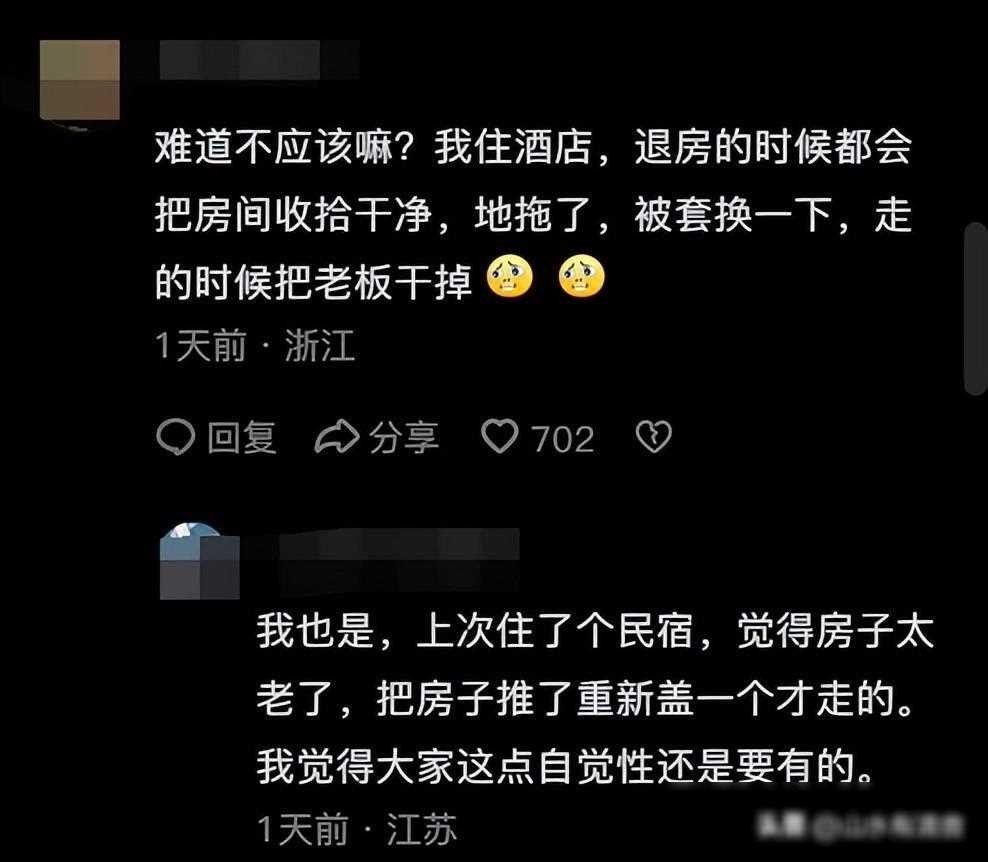Like the comment via heart icon
The image size is (988, 862).
click(500, 437)
